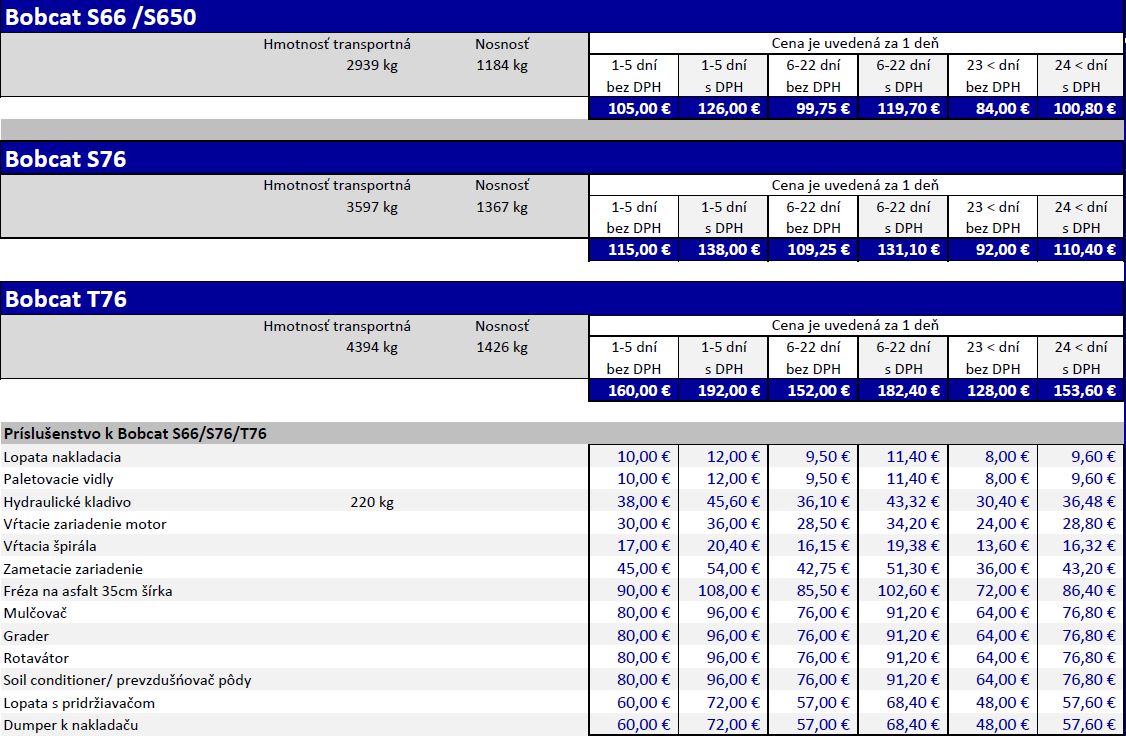Click the Lopata nakladacia row label
Image resolution: width=1126 pixels, height=736 pixels.
[x=62, y=457]
